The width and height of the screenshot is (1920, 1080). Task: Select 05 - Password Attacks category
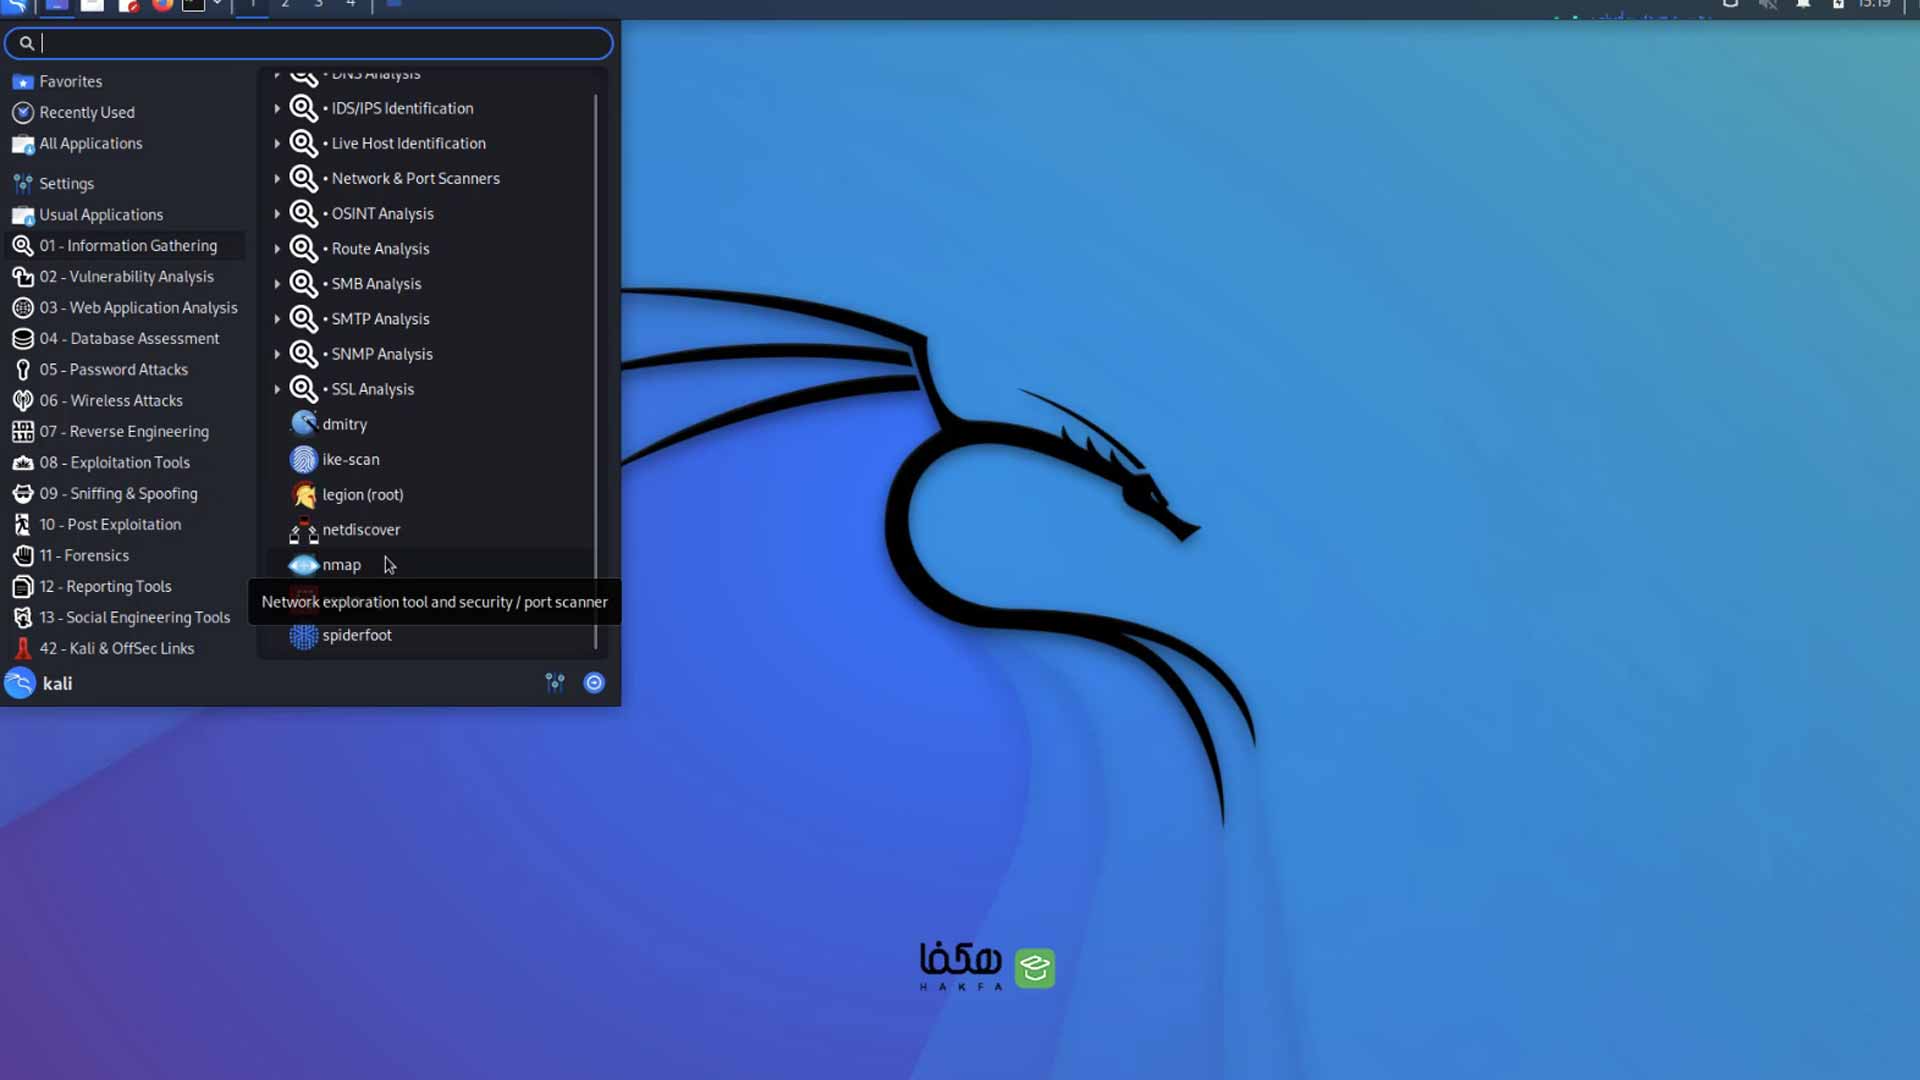(125, 369)
